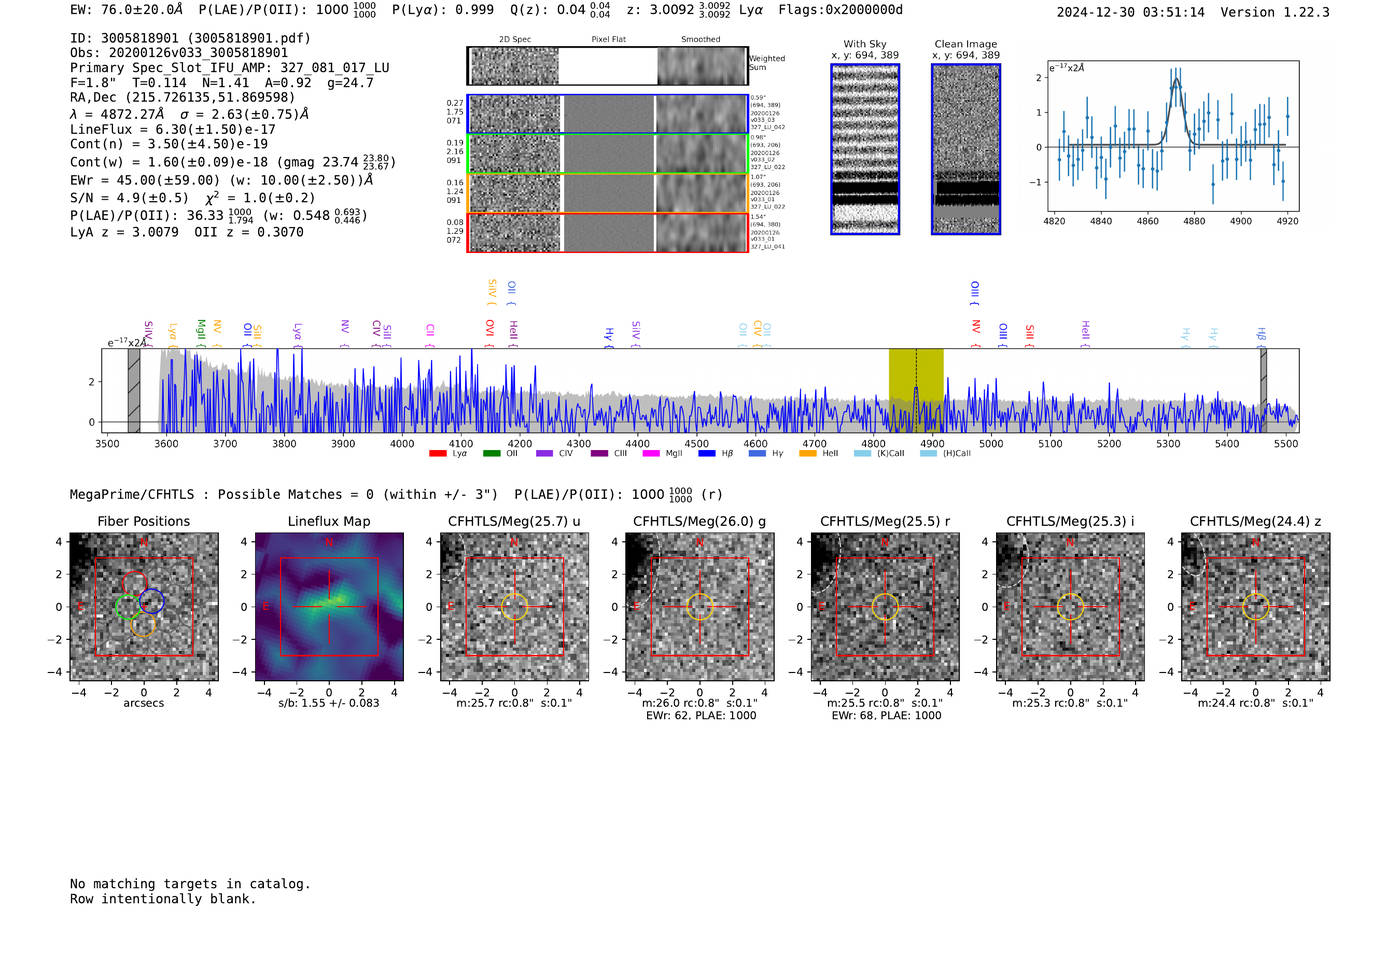
Task: Click the yellow highlighted region in full spectrum
Action: (x=916, y=390)
